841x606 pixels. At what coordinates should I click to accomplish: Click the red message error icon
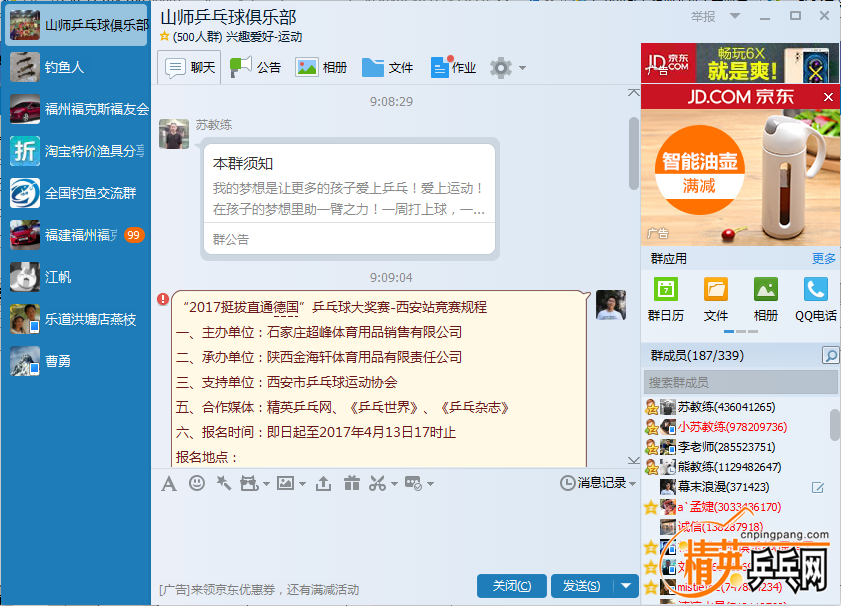pos(163,299)
